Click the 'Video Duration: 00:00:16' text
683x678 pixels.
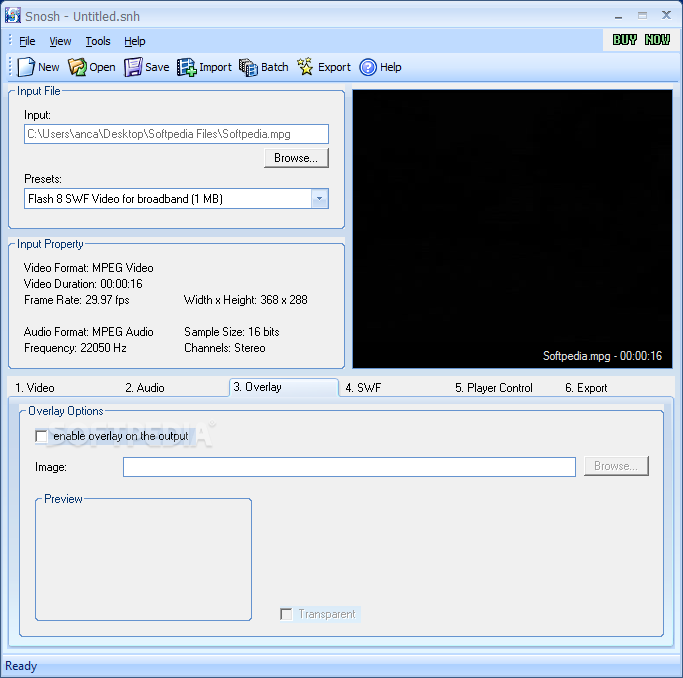click(83, 284)
